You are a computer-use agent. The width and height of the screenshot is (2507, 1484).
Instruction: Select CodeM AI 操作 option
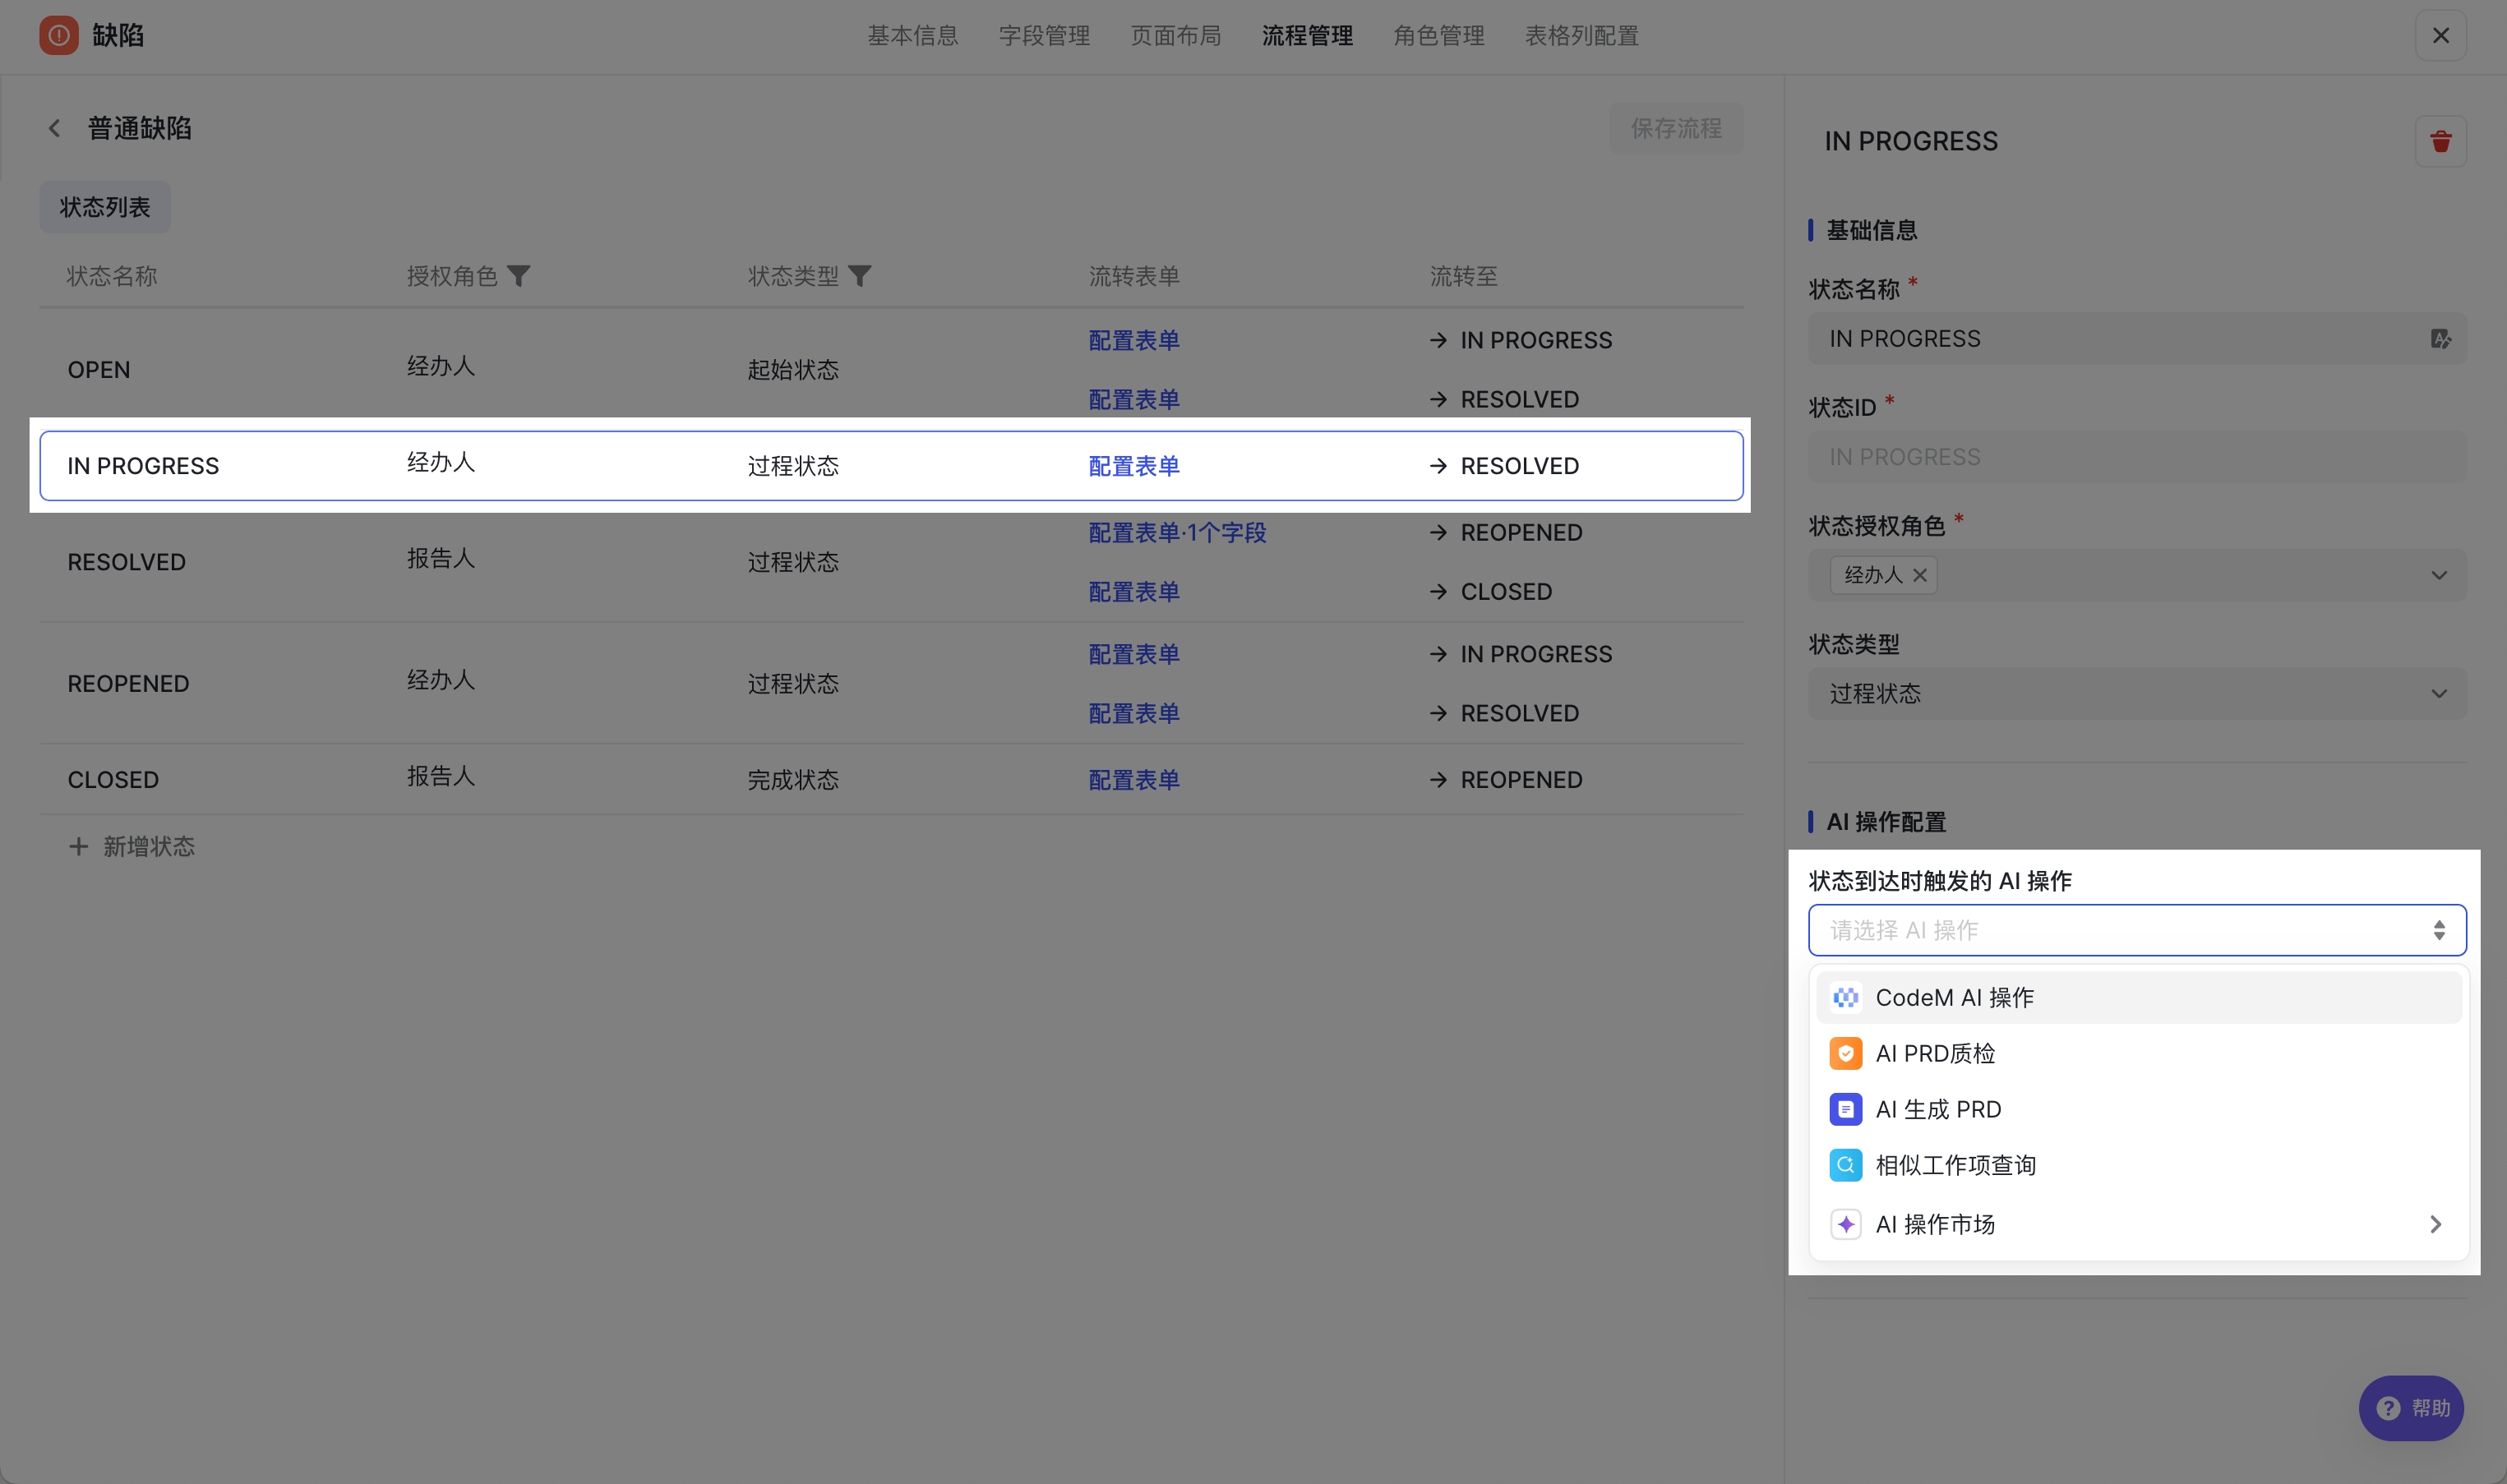coord(2138,997)
